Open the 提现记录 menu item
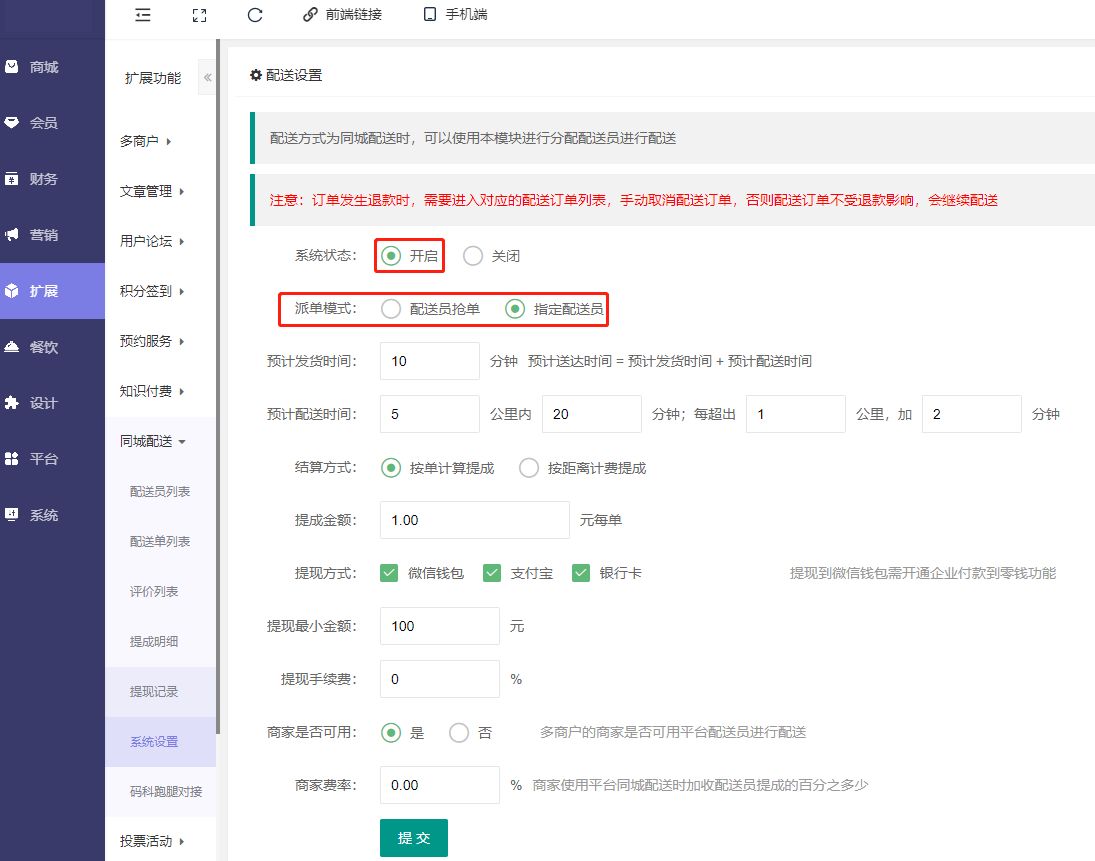1095x861 pixels. [154, 692]
